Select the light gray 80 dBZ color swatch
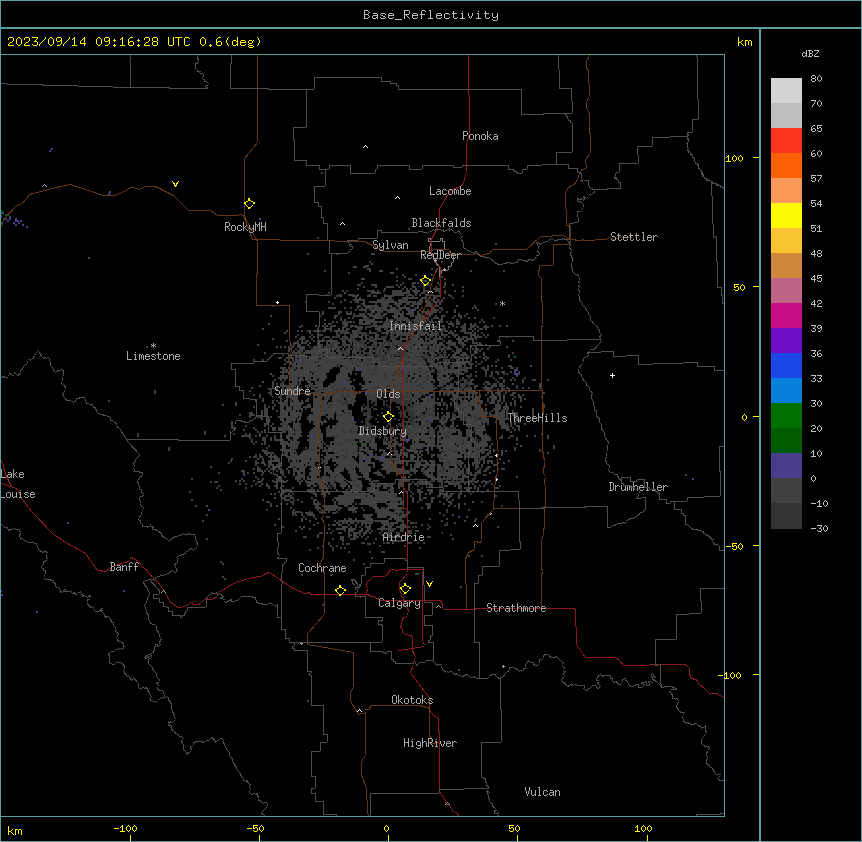 pos(786,91)
